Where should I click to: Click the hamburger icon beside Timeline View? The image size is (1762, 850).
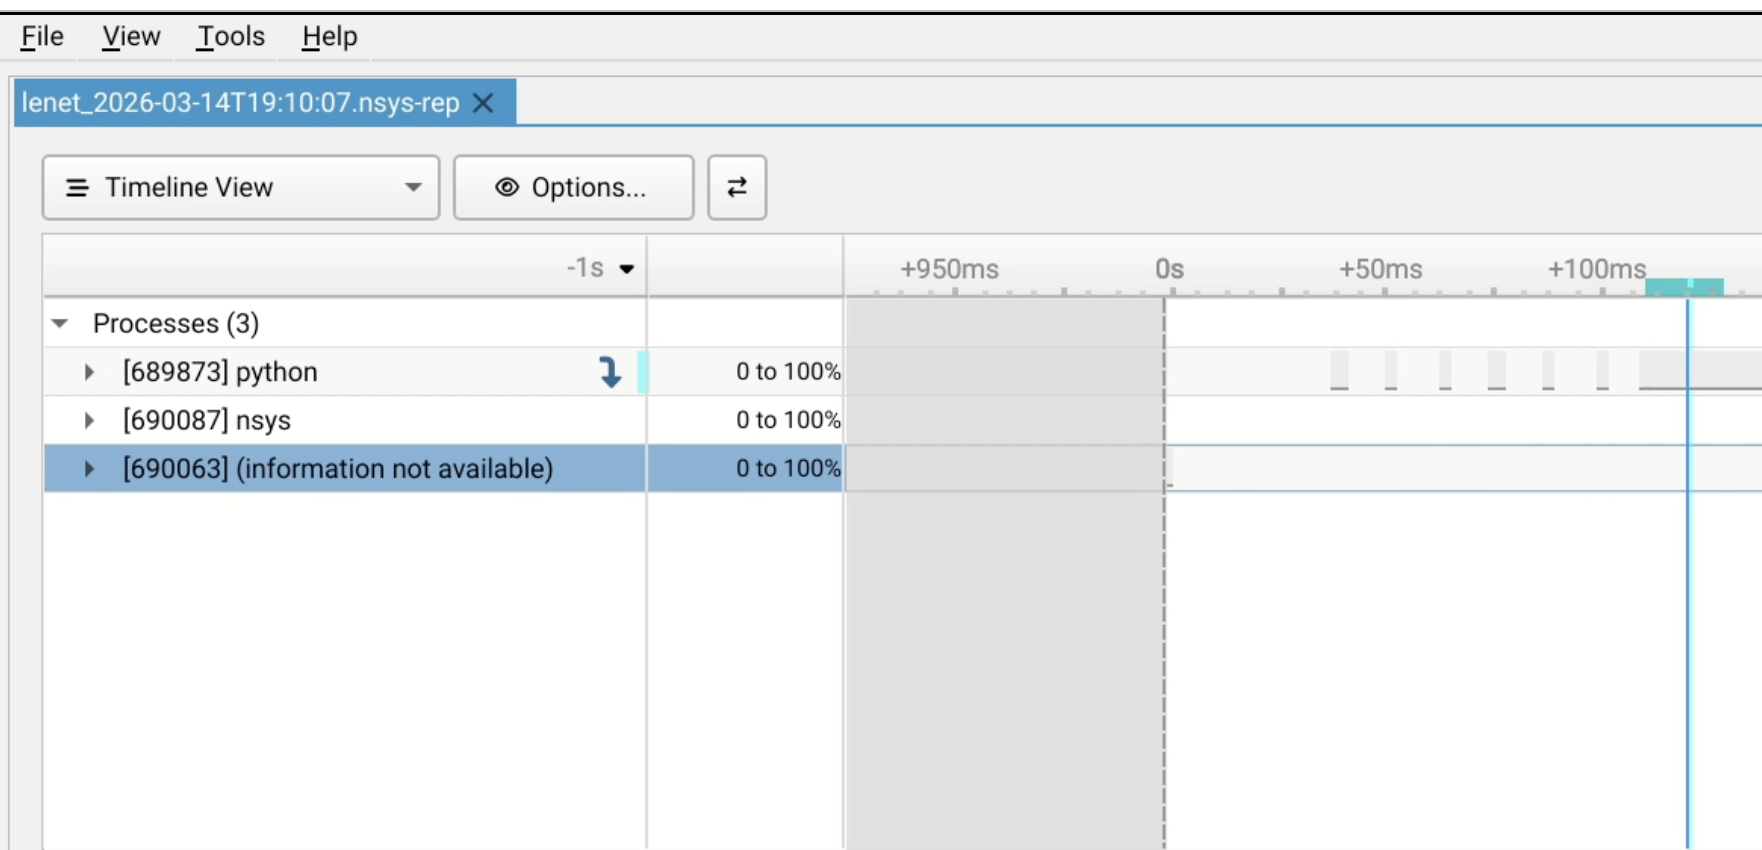(77, 187)
